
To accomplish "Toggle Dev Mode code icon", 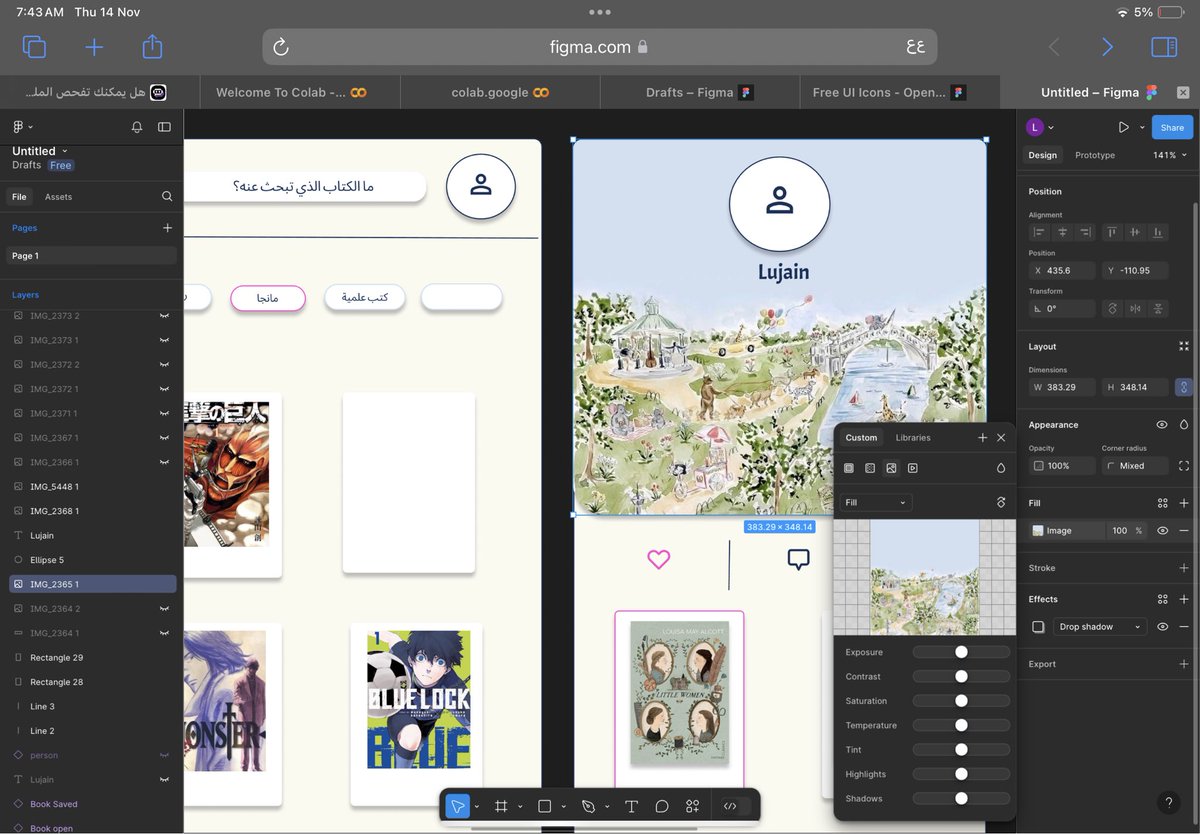I will tap(730, 806).
